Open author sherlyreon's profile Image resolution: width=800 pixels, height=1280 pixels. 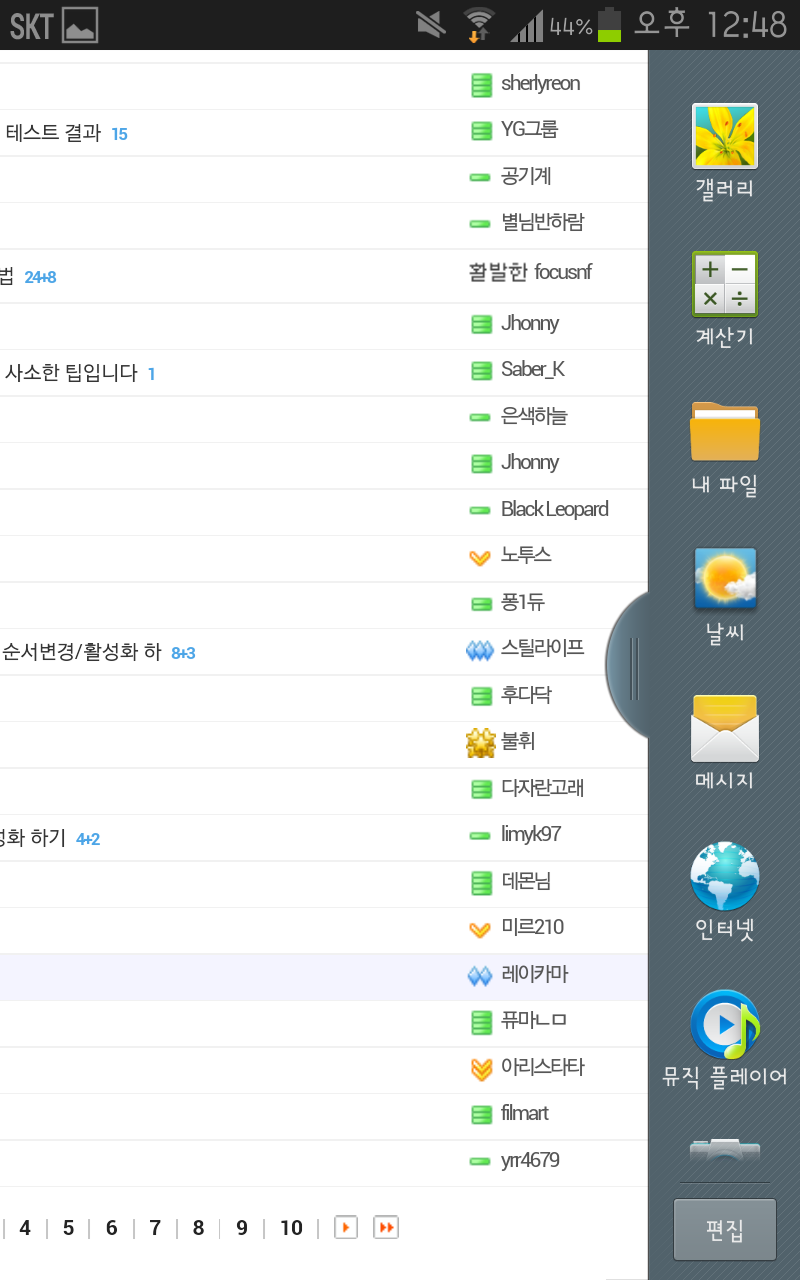(540, 84)
